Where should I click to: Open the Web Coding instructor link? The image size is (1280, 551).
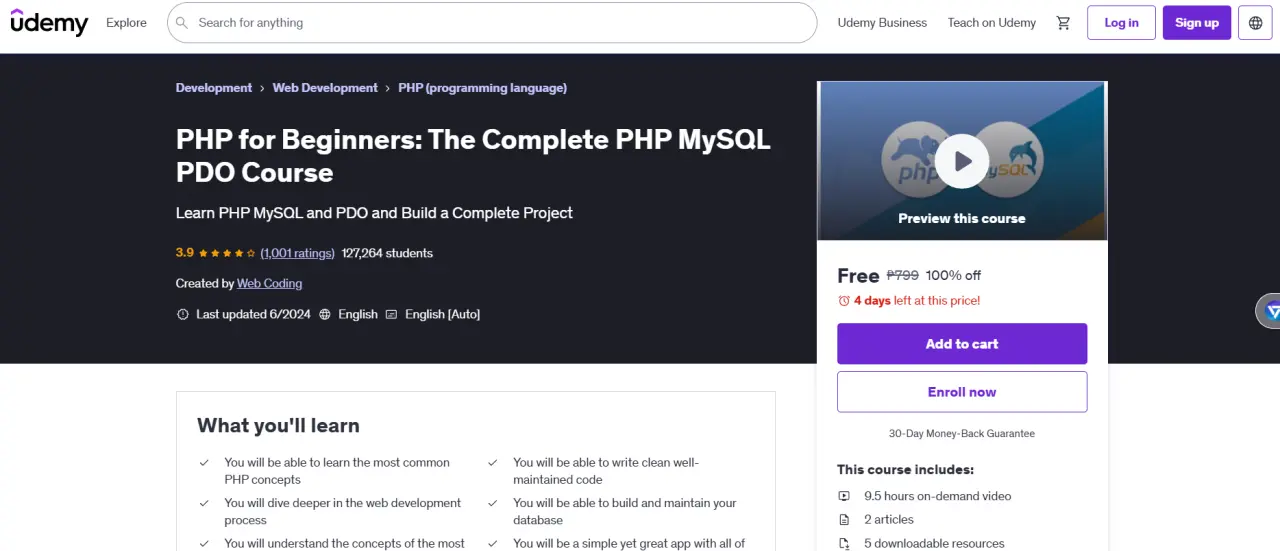tap(269, 284)
